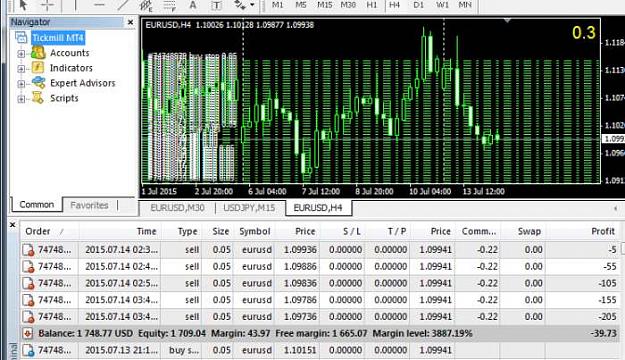Open the Favorites tab in Navigator
This screenshot has height=360, width=625.
point(89,205)
